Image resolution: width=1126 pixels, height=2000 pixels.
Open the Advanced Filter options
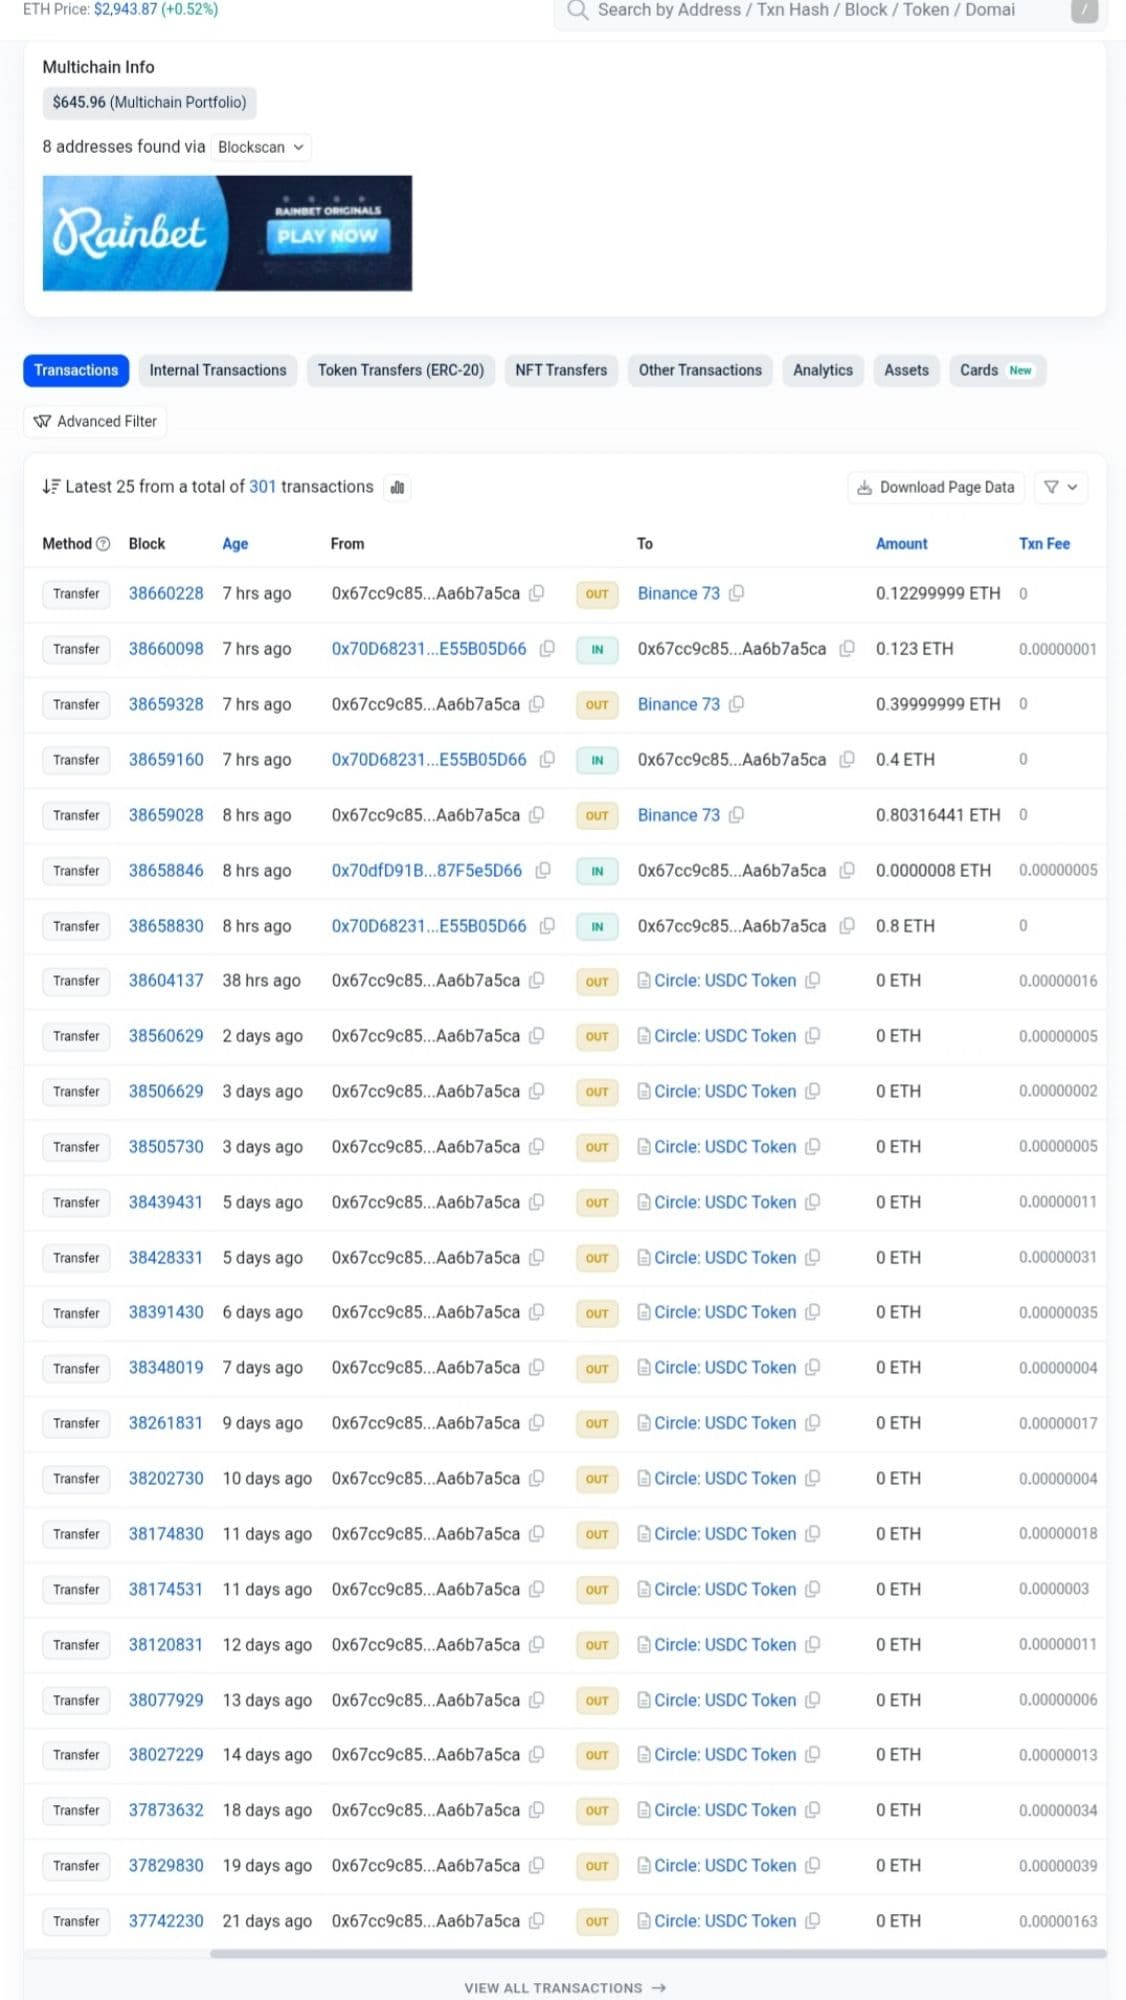pos(96,421)
